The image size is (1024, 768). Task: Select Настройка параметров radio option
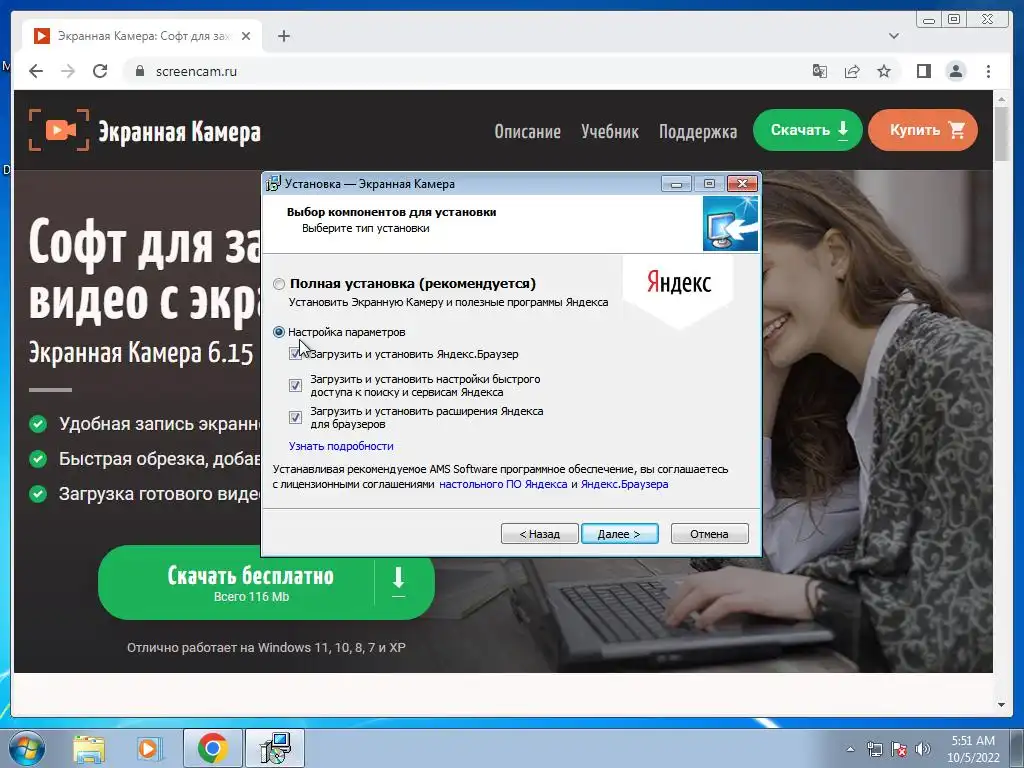click(x=279, y=332)
